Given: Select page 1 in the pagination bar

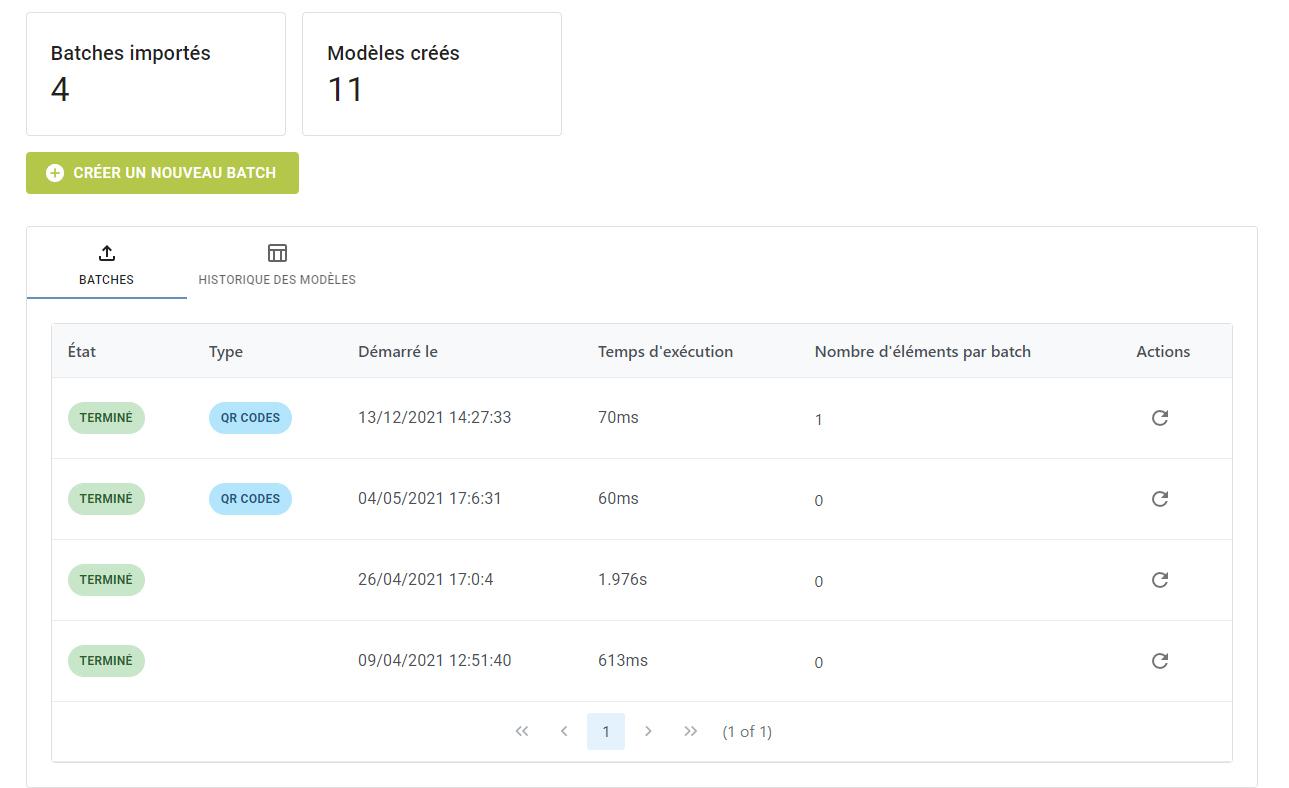Looking at the screenshot, I should 606,731.
